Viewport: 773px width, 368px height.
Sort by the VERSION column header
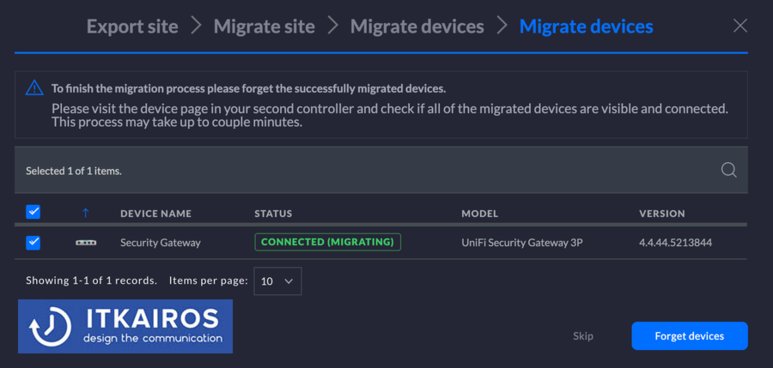pos(662,214)
